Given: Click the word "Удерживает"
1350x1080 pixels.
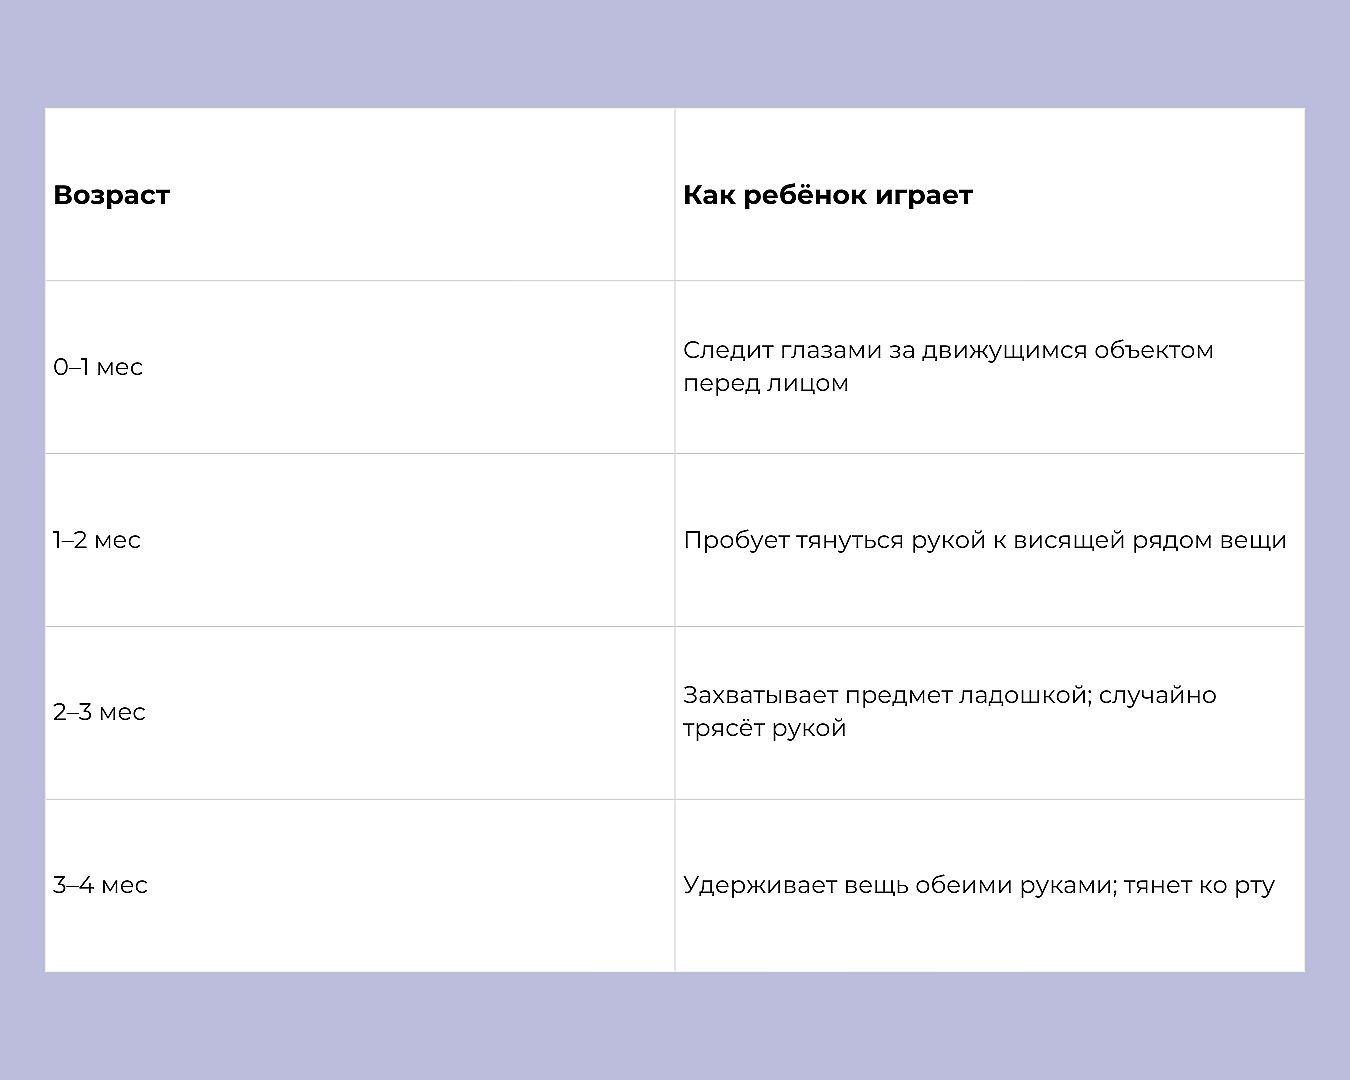Looking at the screenshot, I should [760, 885].
